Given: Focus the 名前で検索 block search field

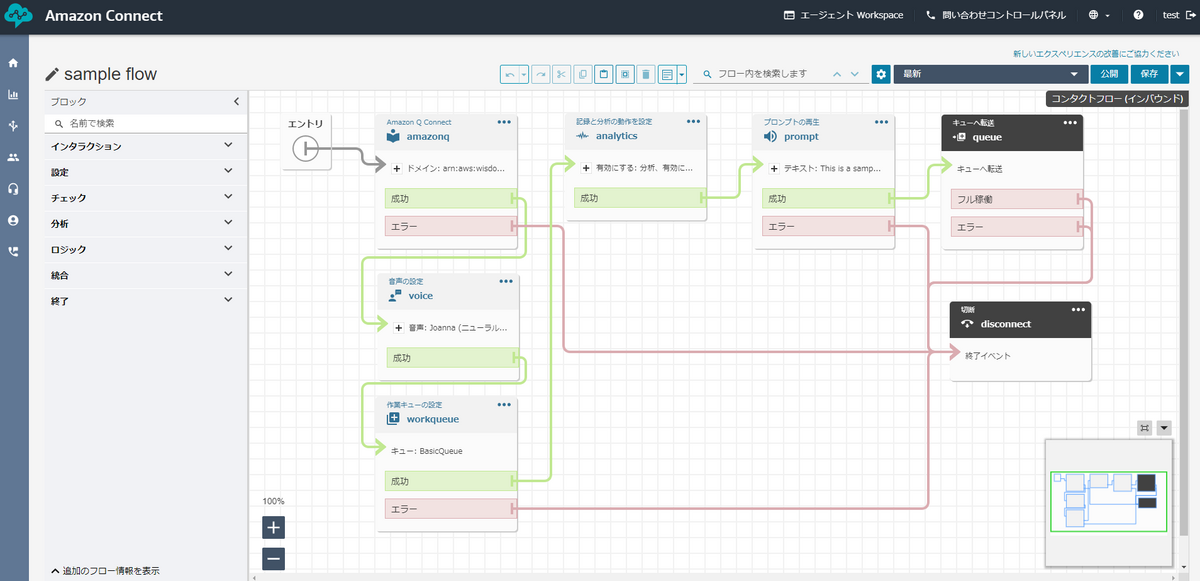Looking at the screenshot, I should (146, 123).
